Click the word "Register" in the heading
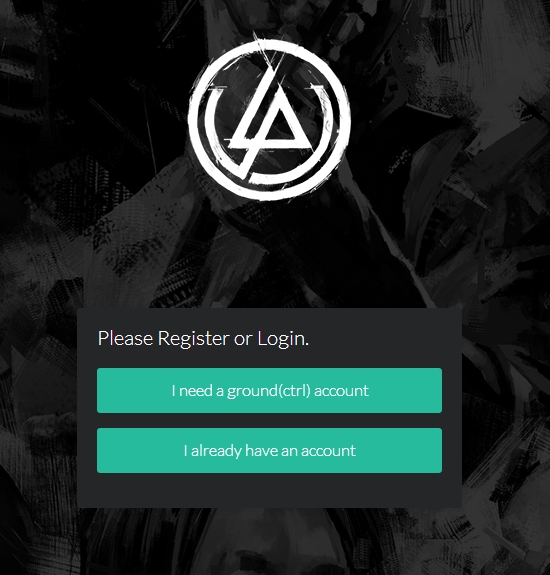The image size is (550, 575). (193, 338)
